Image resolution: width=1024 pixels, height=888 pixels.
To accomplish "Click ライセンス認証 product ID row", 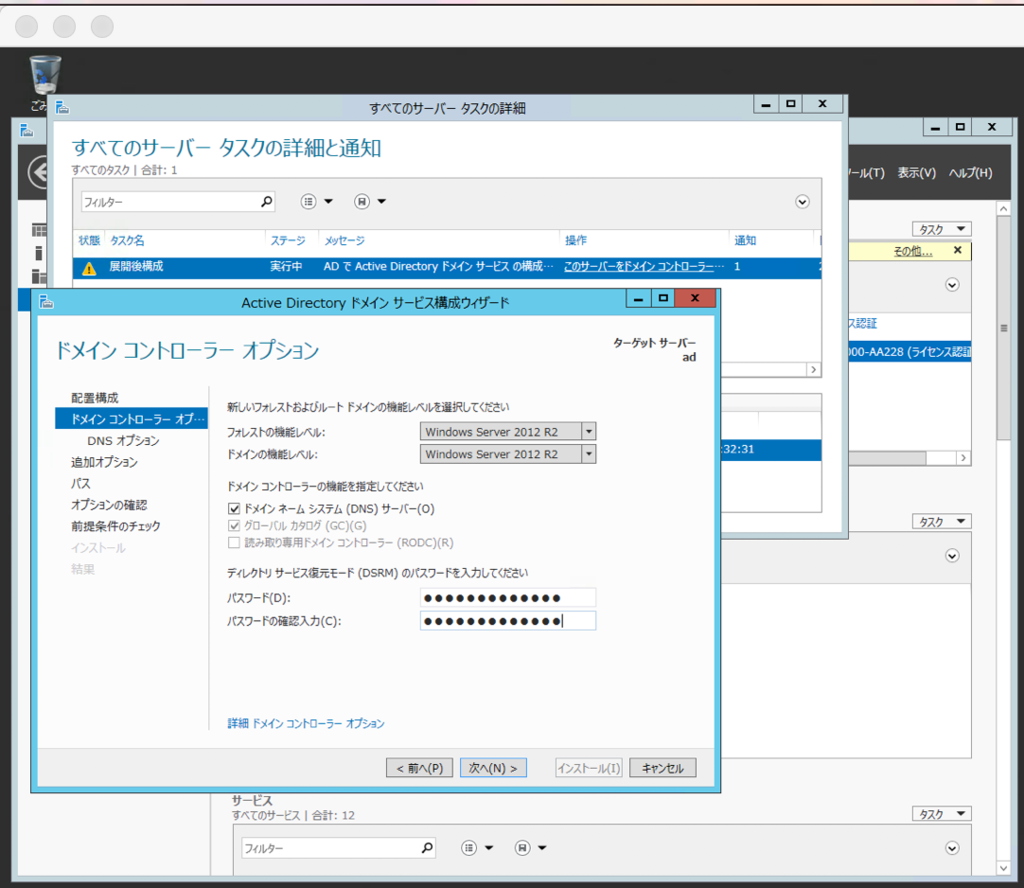I will [910, 352].
